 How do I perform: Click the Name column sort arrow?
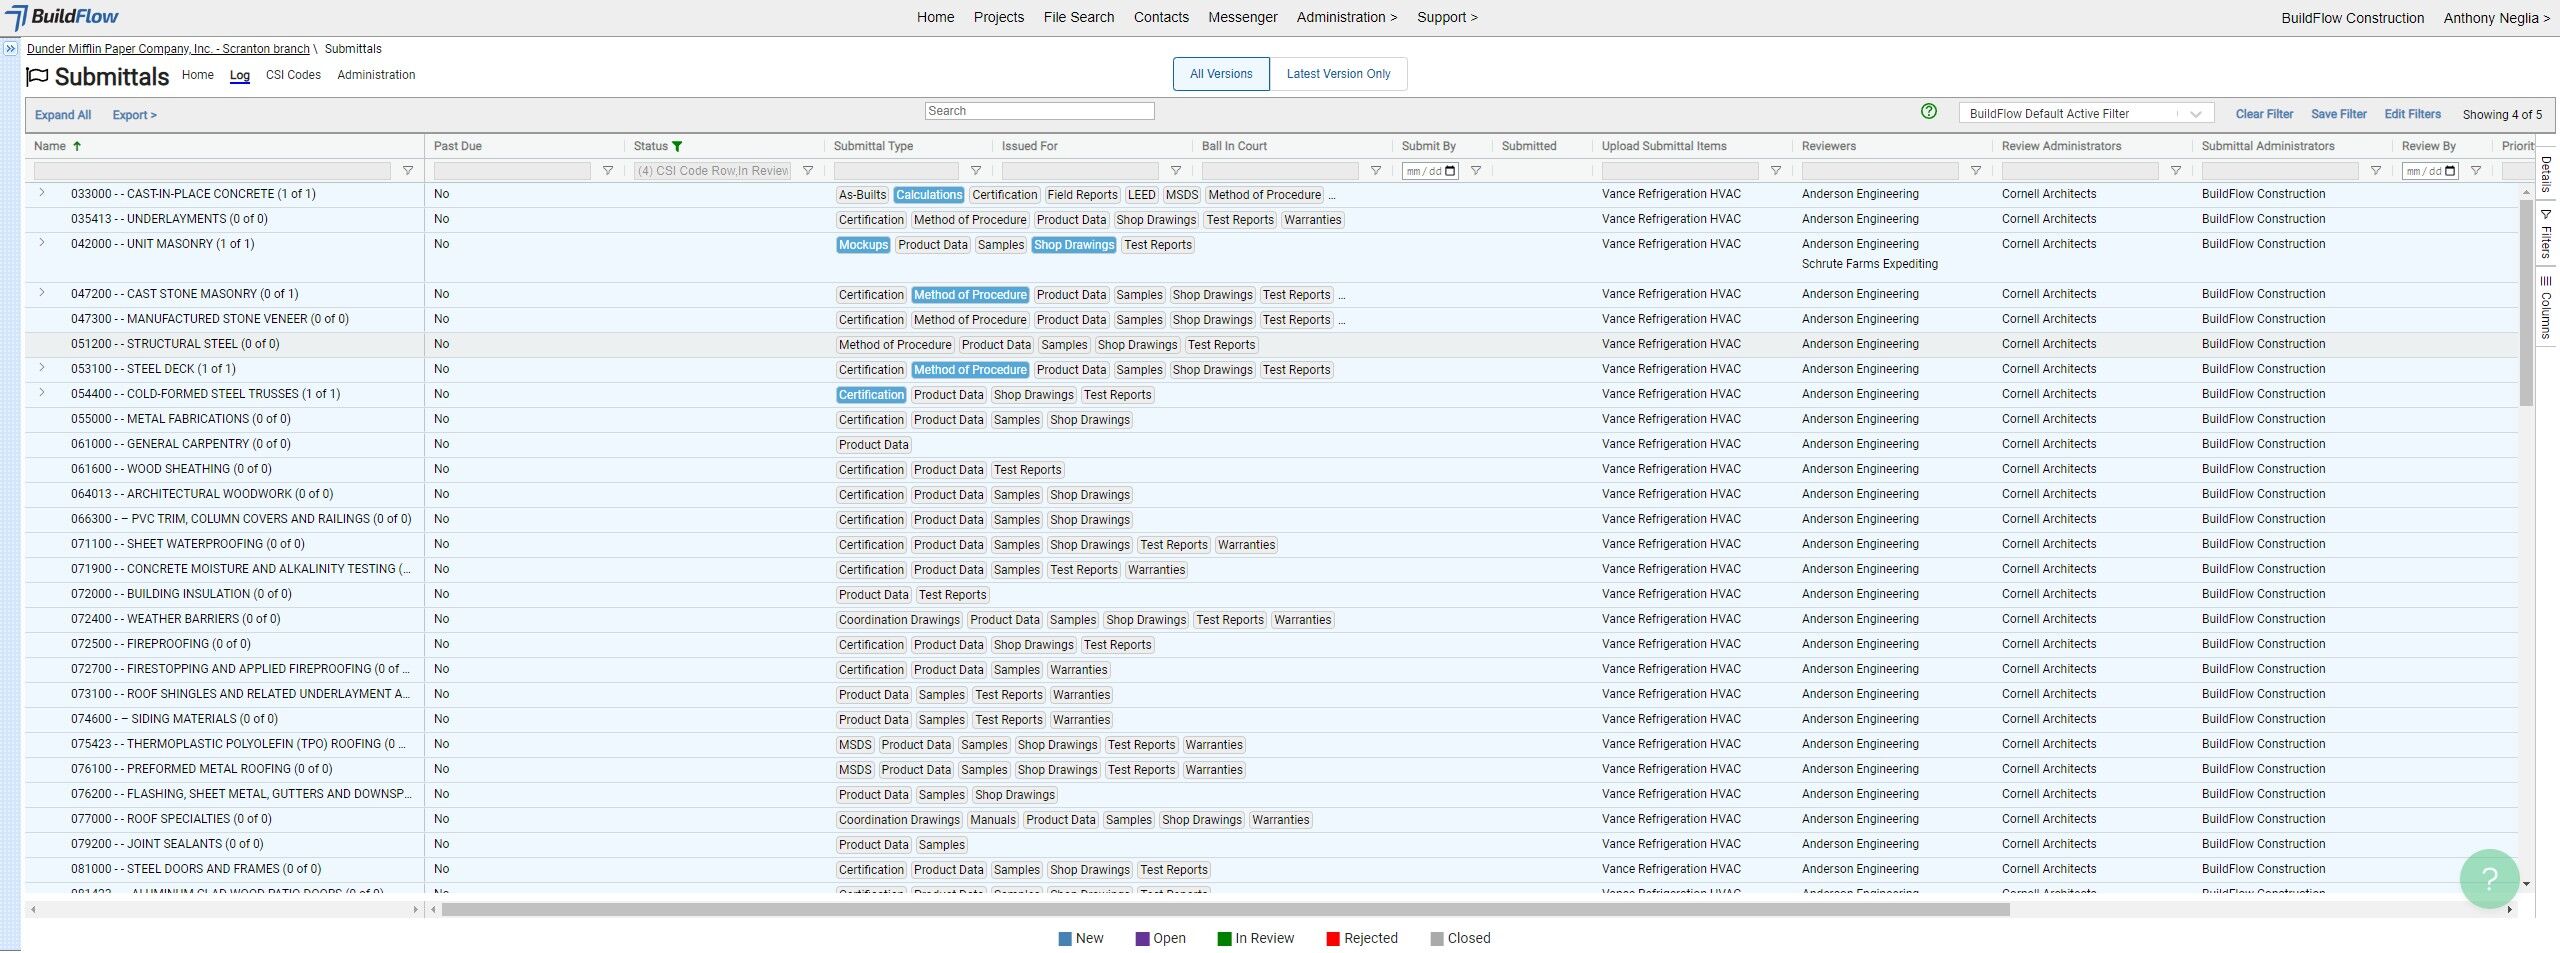point(77,146)
